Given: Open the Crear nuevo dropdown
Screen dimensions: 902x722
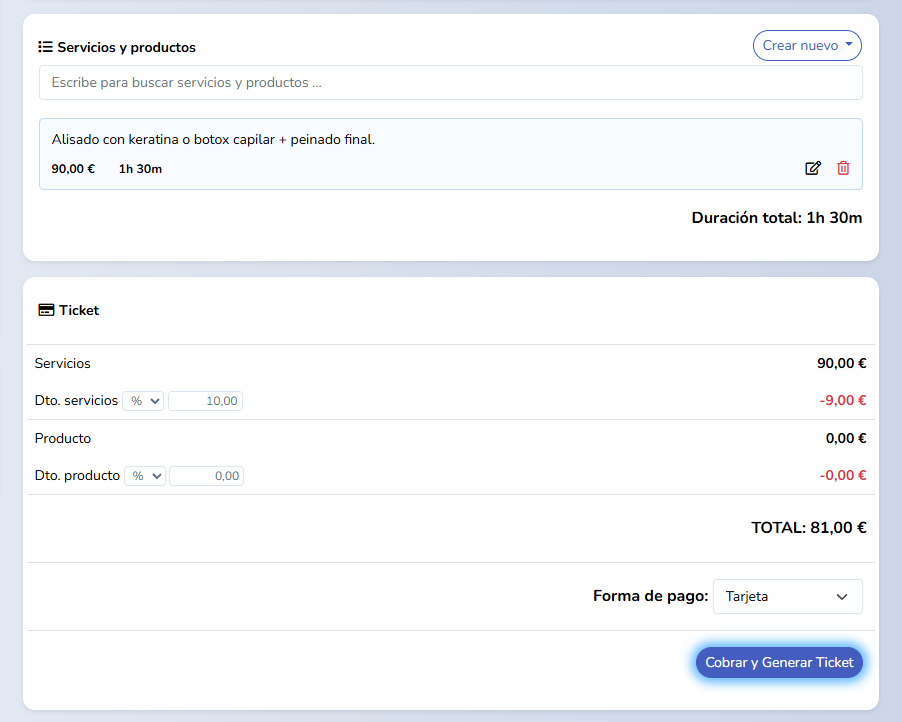Looking at the screenshot, I should [x=807, y=45].
